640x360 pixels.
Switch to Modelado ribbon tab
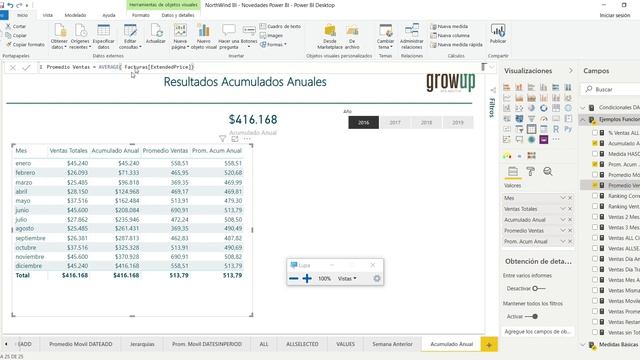click(x=75, y=15)
